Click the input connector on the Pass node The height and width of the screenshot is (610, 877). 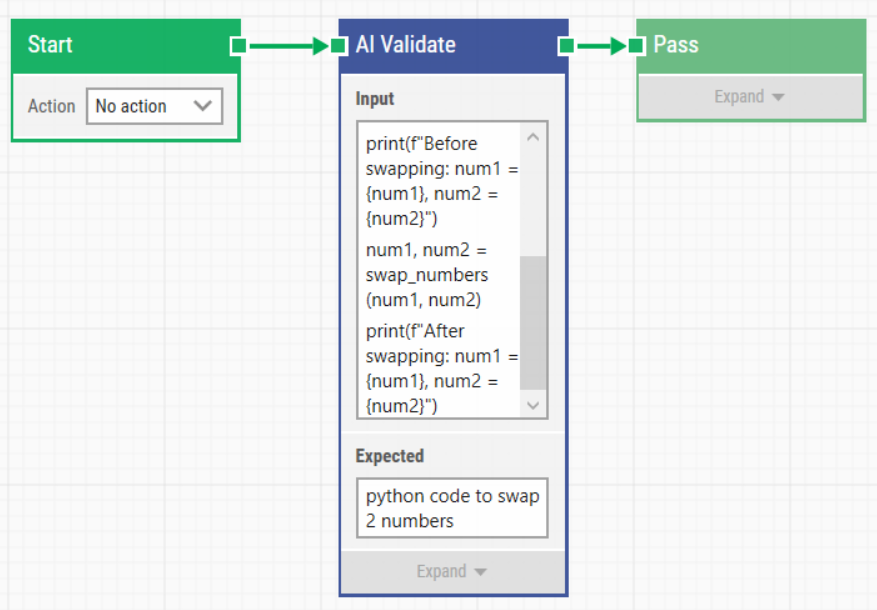point(637,45)
